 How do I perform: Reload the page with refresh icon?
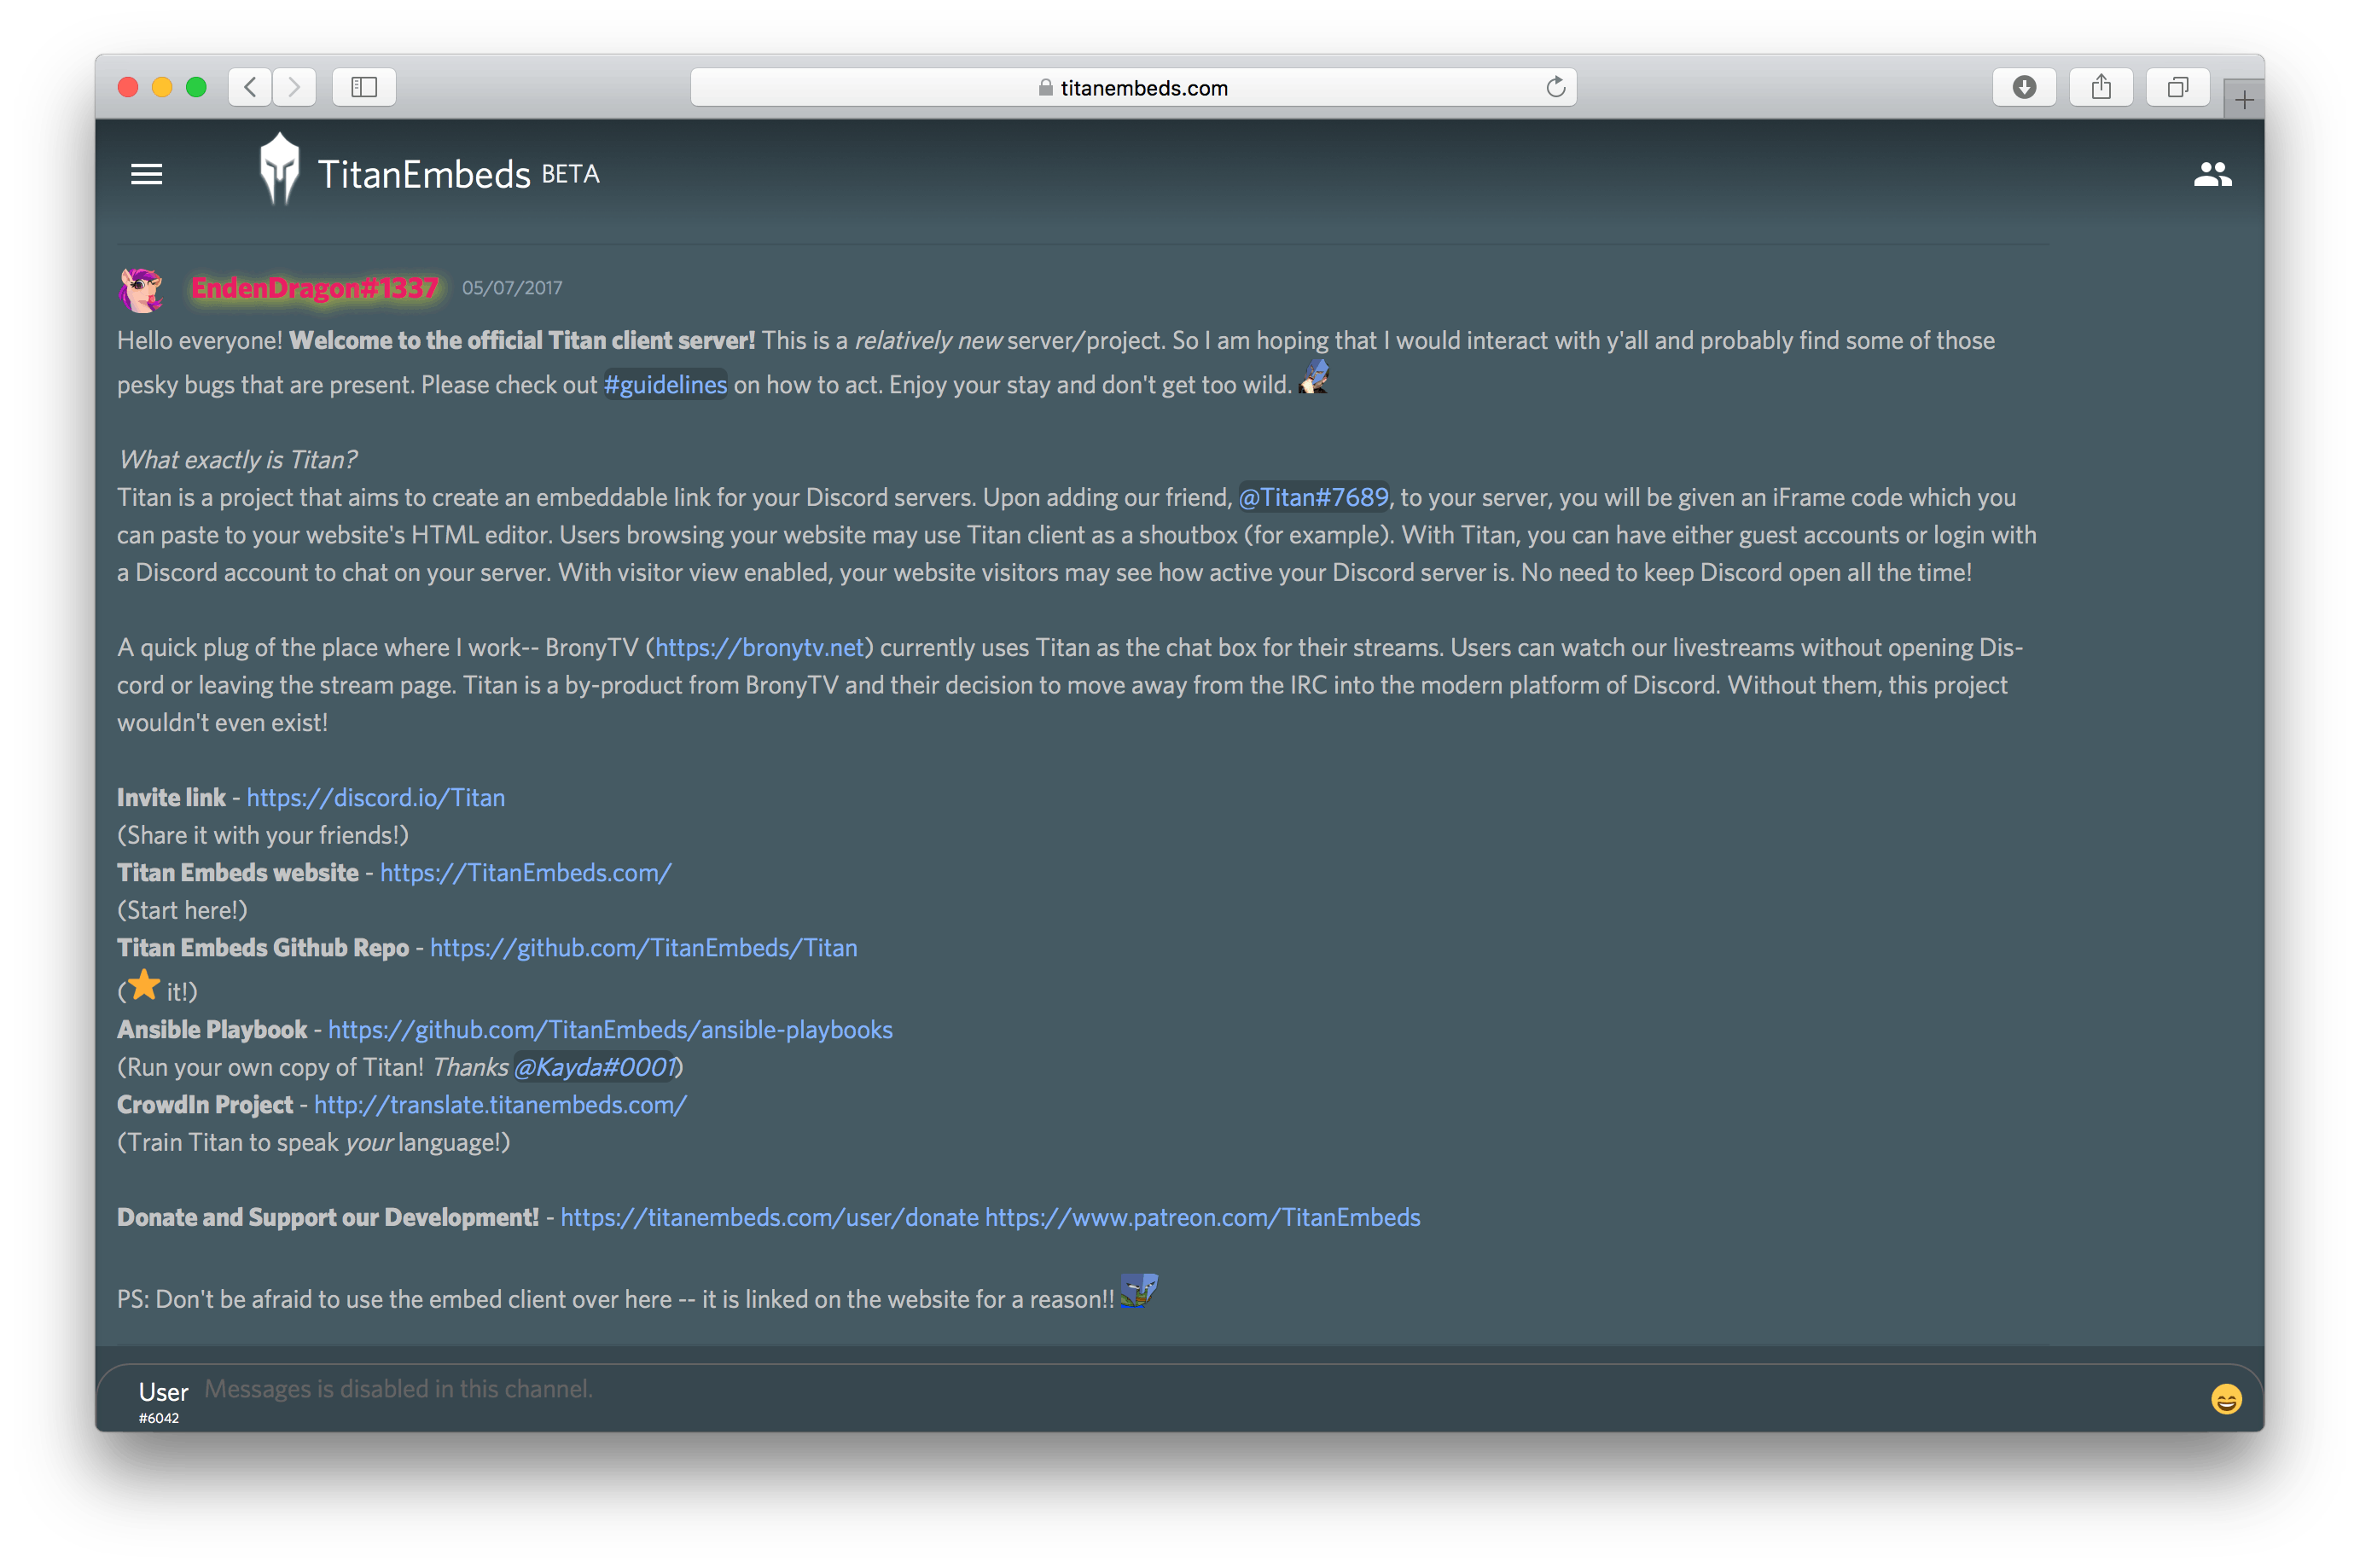[x=1555, y=88]
